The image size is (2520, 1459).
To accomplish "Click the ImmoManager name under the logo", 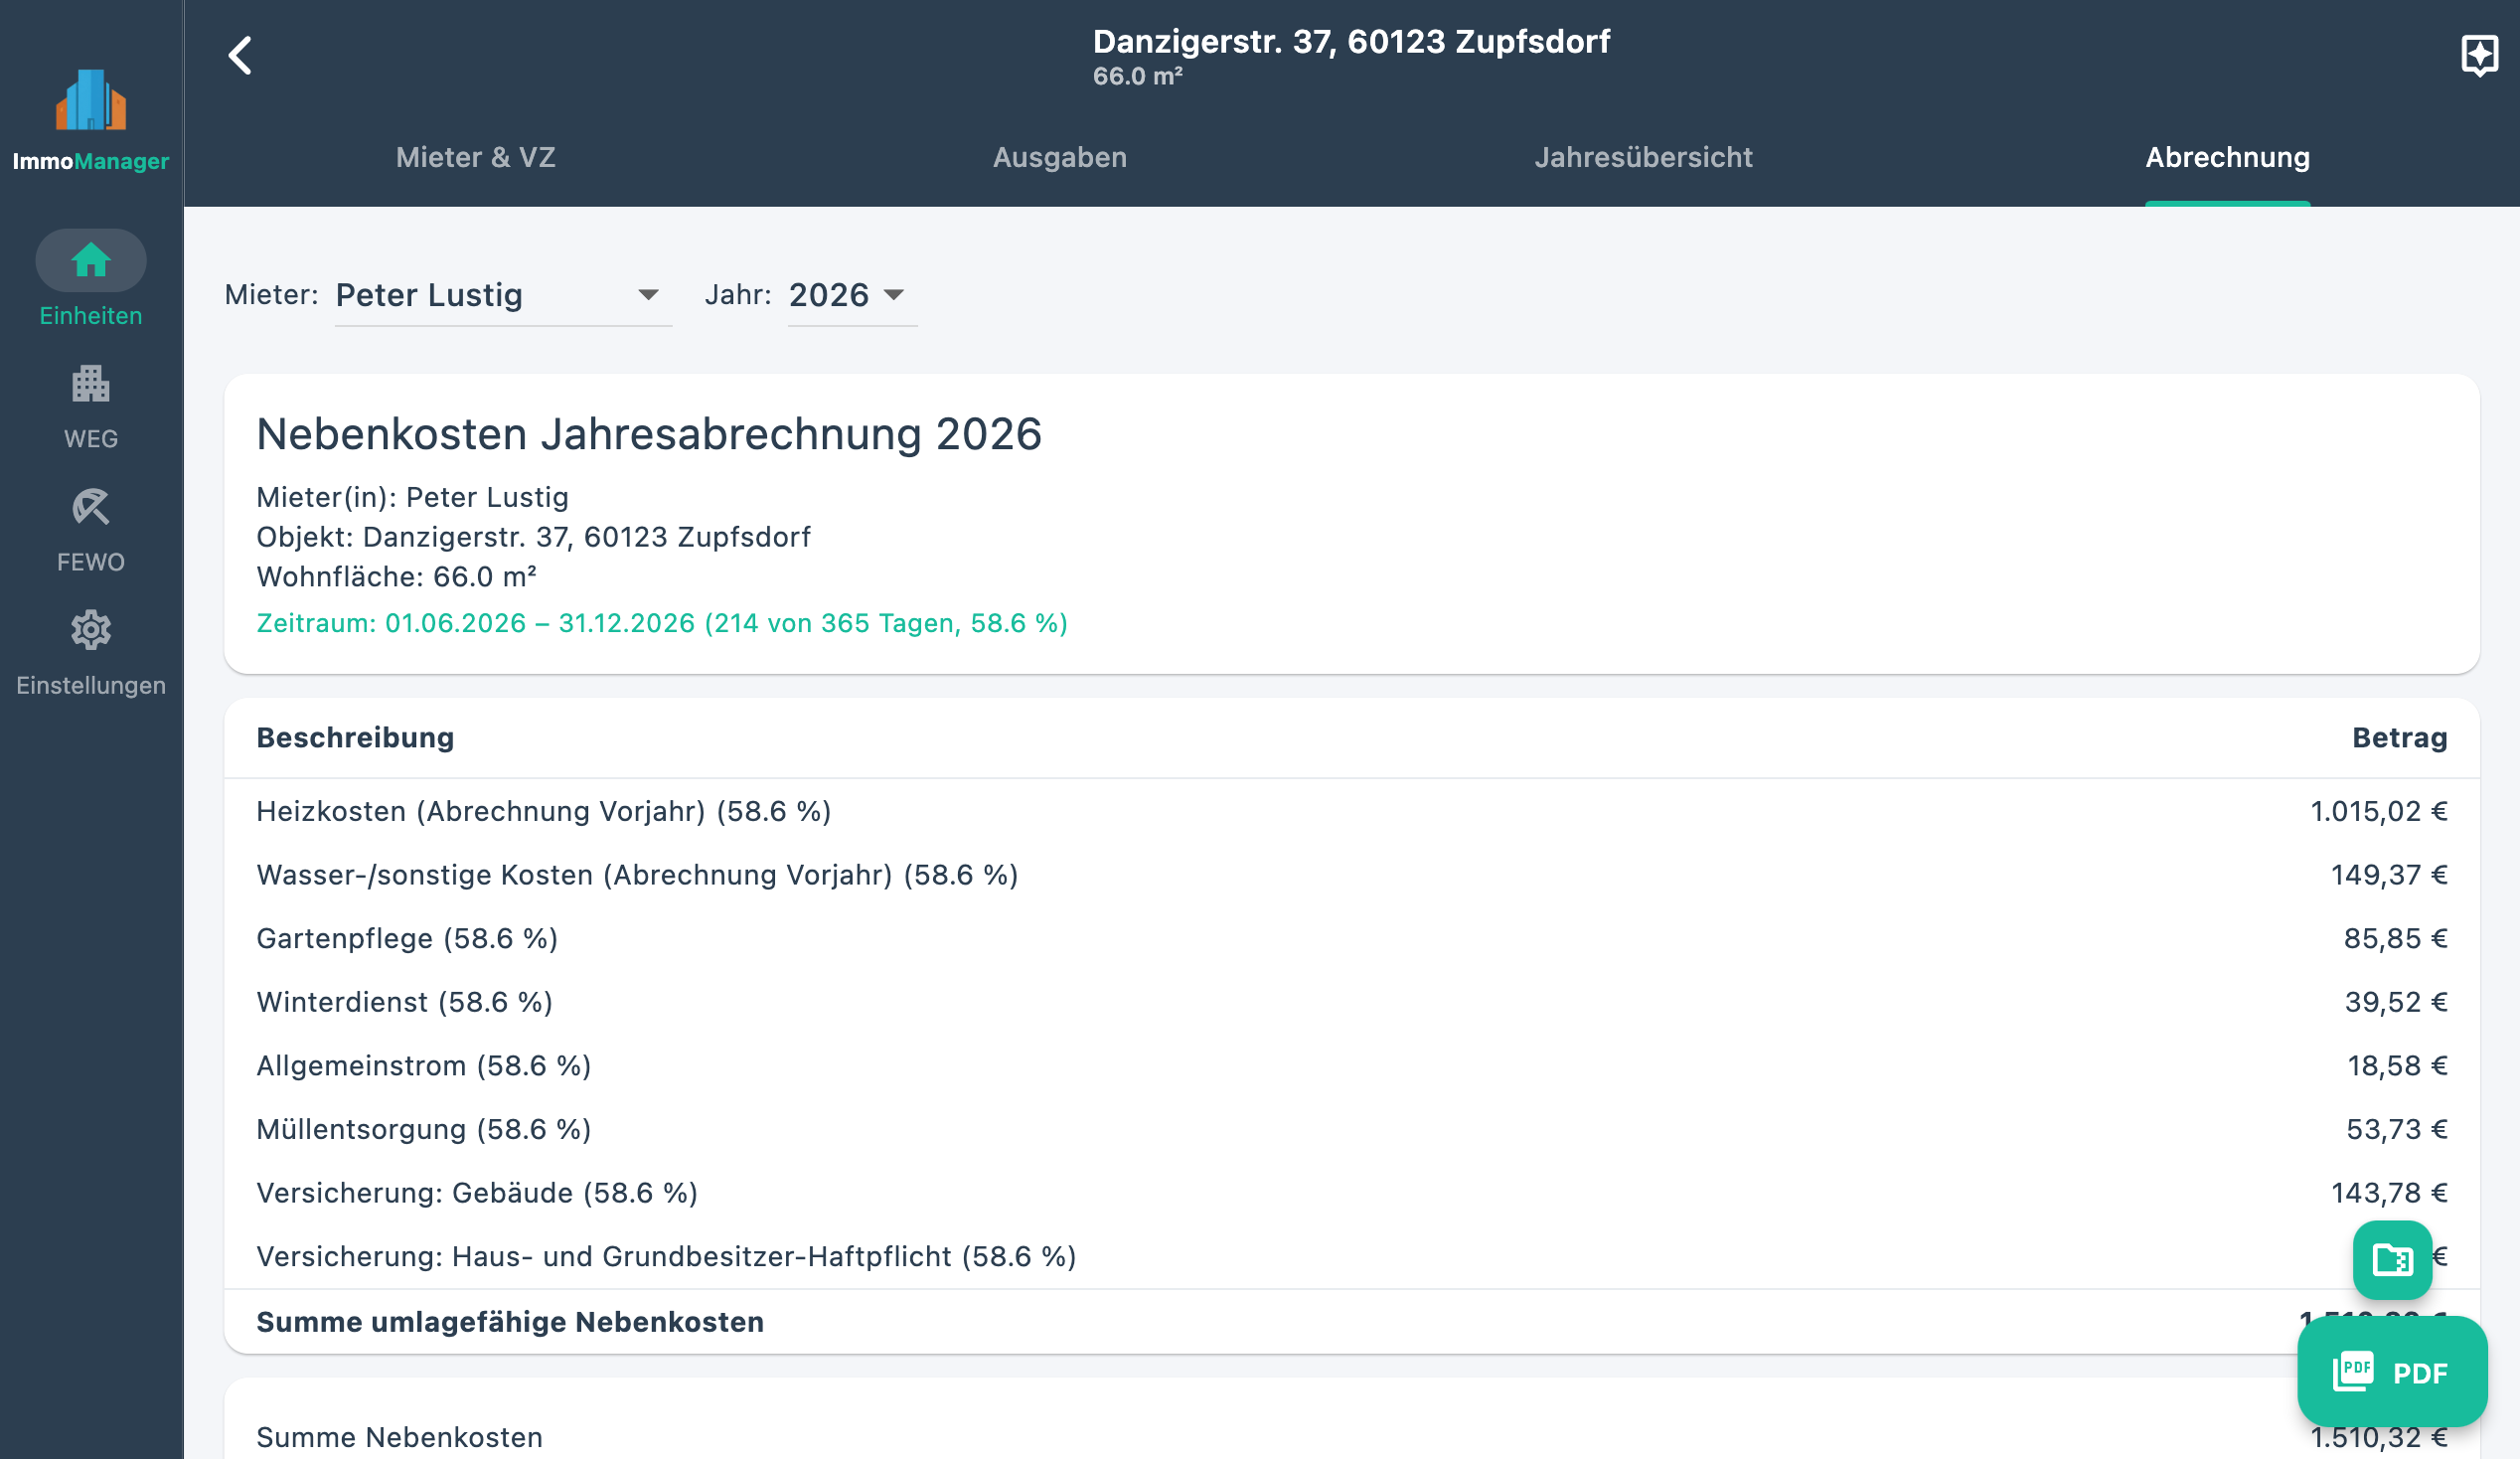I will (x=91, y=161).
